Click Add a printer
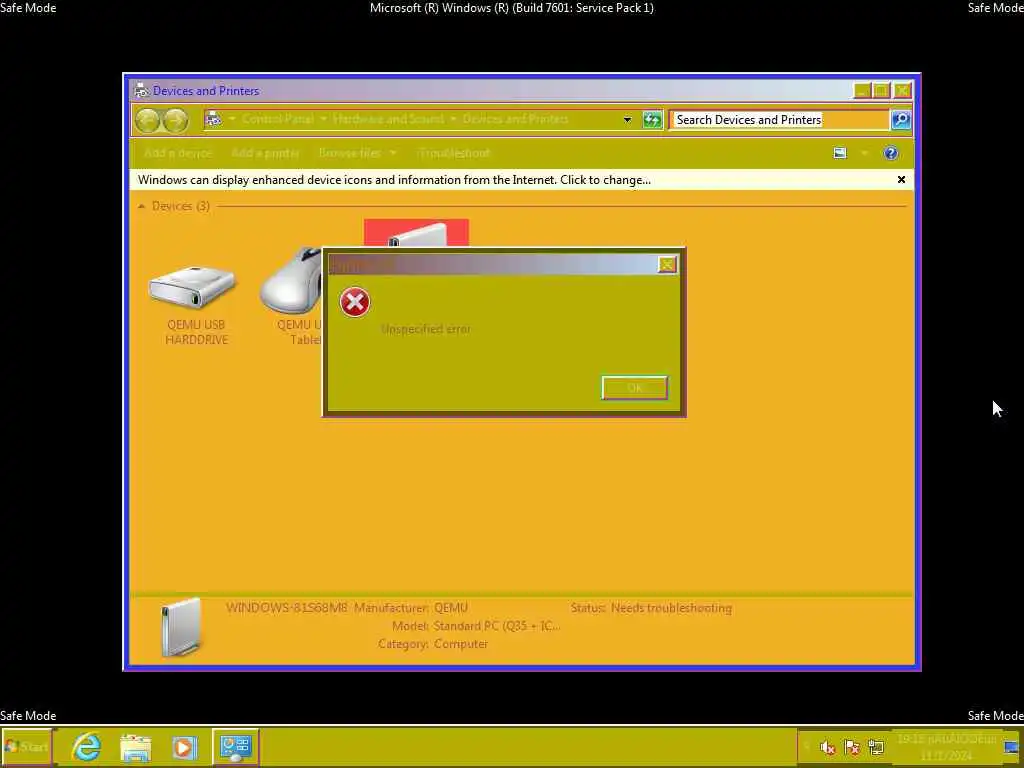 (x=264, y=153)
